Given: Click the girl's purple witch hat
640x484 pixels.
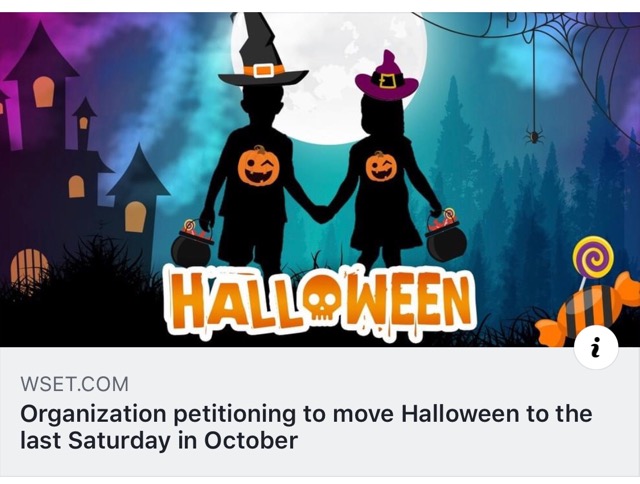Looking at the screenshot, I should tap(386, 76).
